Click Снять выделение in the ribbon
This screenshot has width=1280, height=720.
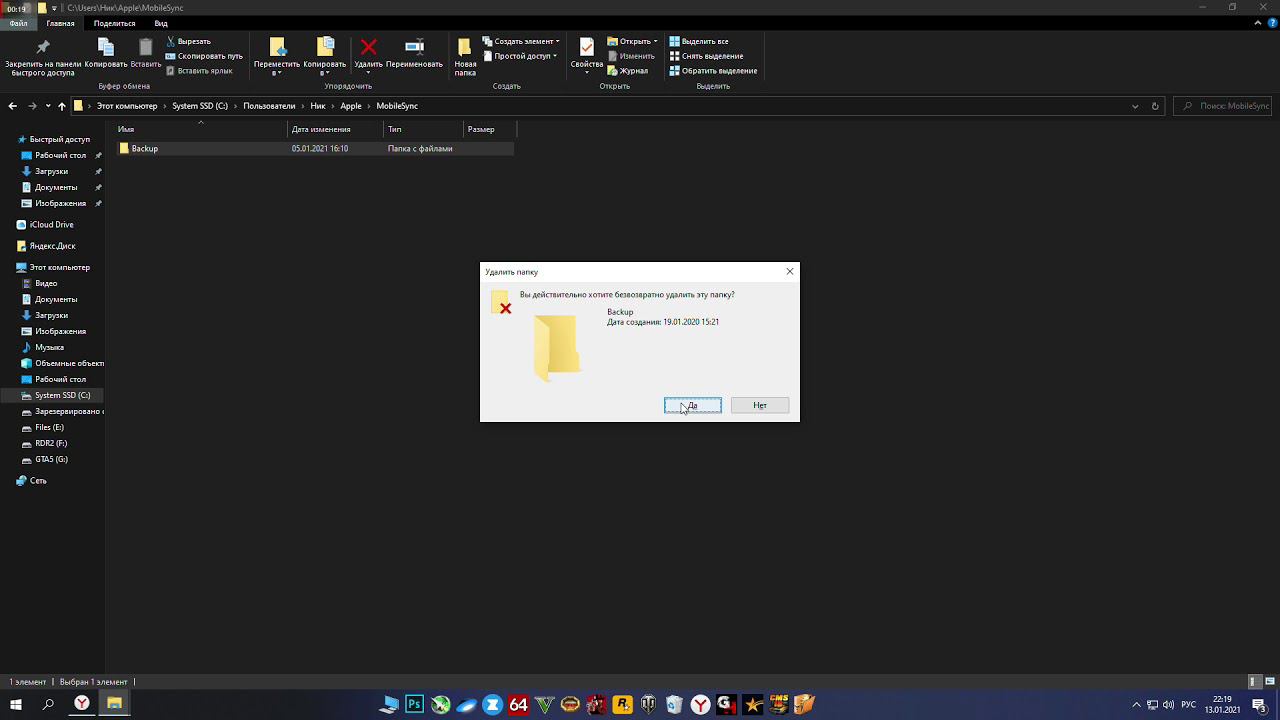tap(706, 56)
